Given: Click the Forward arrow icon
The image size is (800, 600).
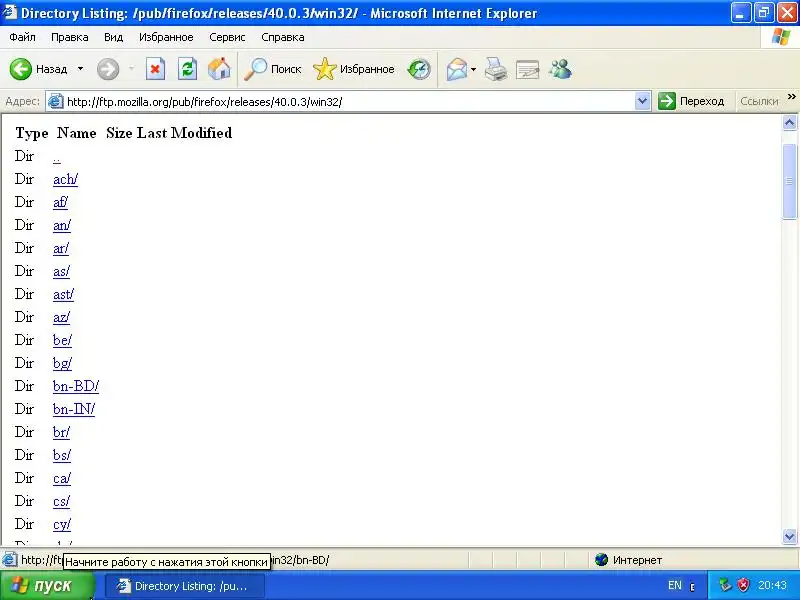Looking at the screenshot, I should pos(108,69).
